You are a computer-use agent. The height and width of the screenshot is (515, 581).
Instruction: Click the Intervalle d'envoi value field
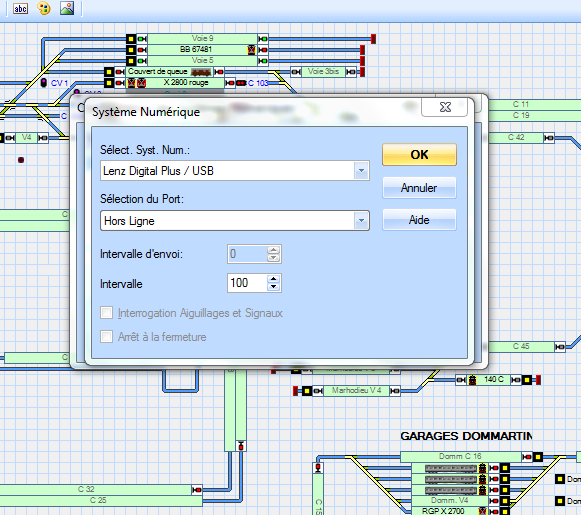[x=247, y=254]
